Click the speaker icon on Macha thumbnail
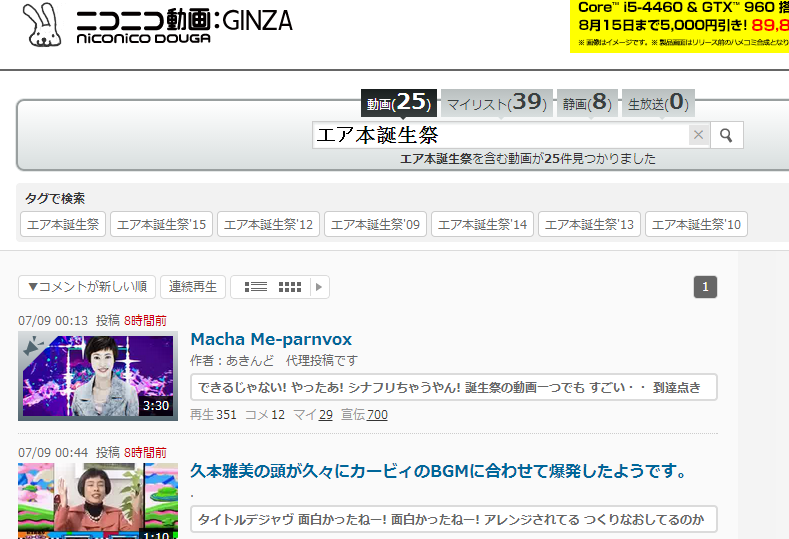 coord(34,347)
